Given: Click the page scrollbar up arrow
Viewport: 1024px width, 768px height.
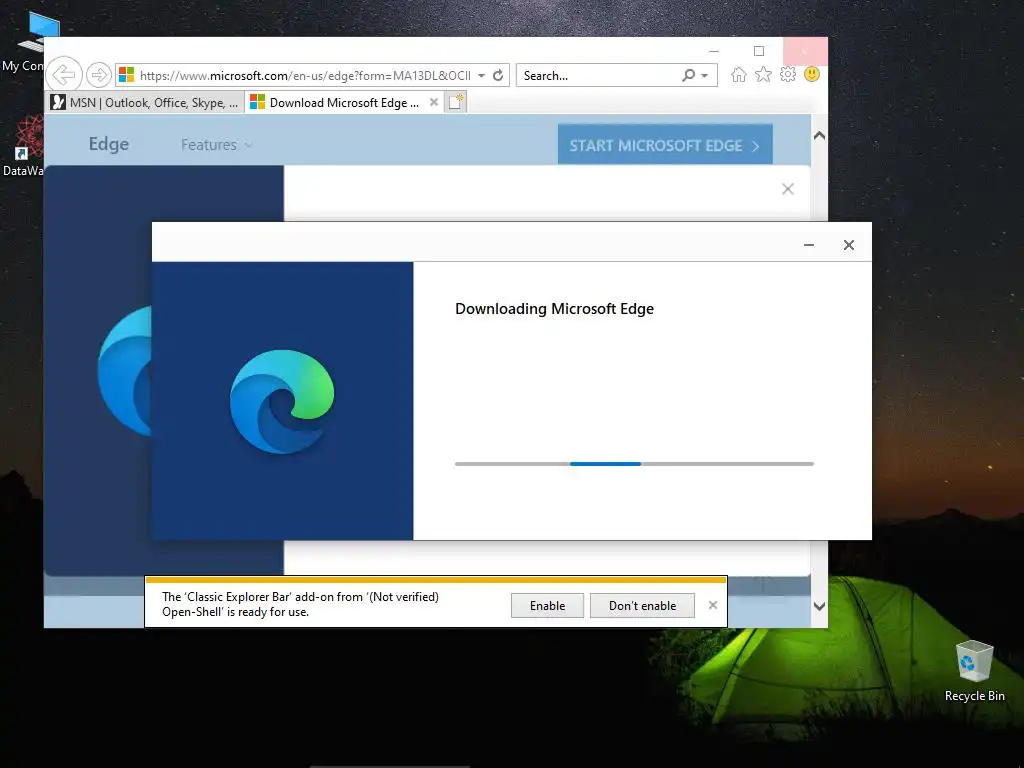Looking at the screenshot, I should [819, 136].
